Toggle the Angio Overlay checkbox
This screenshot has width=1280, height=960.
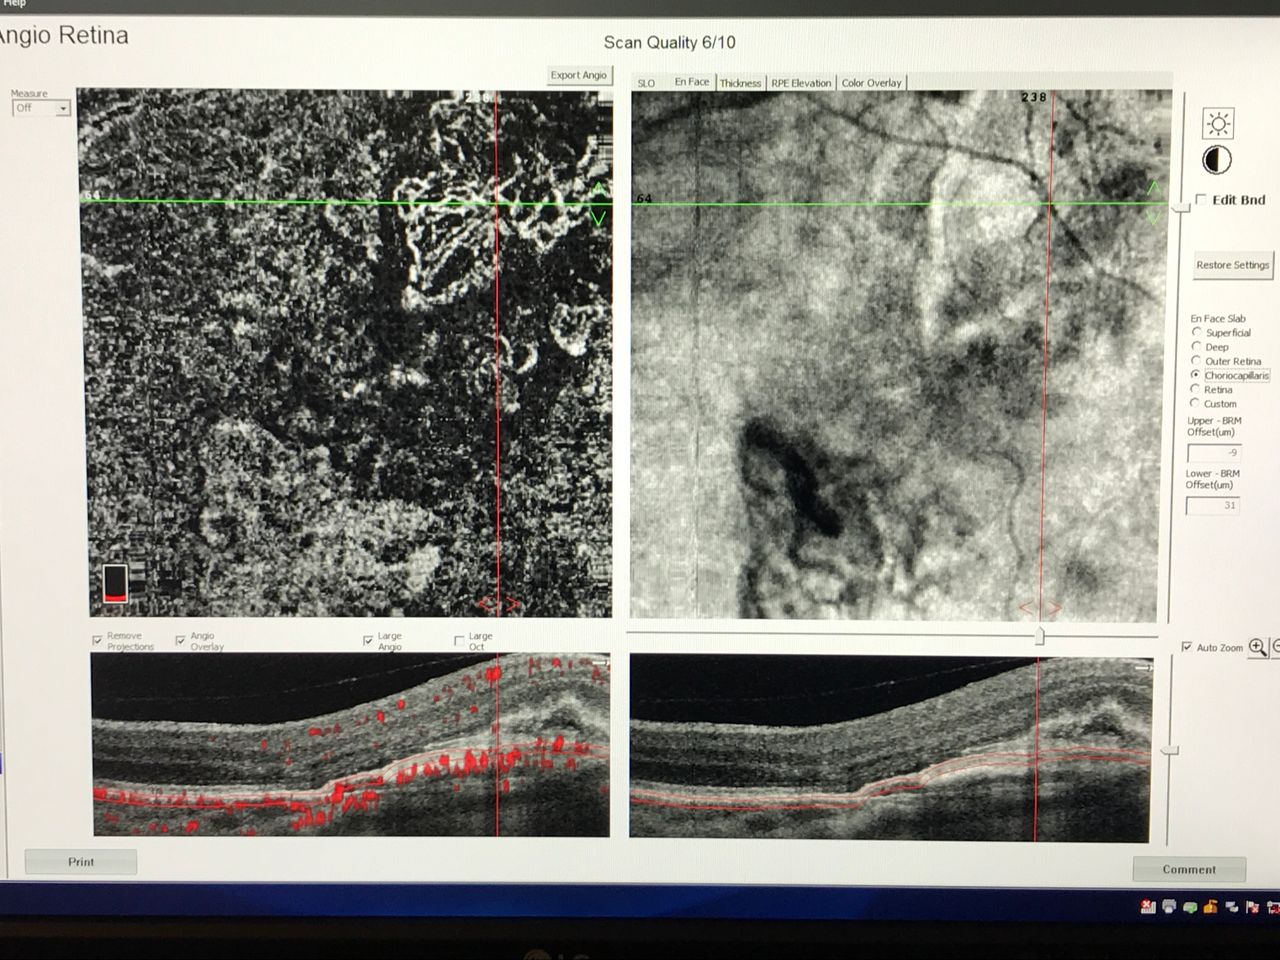(x=181, y=640)
